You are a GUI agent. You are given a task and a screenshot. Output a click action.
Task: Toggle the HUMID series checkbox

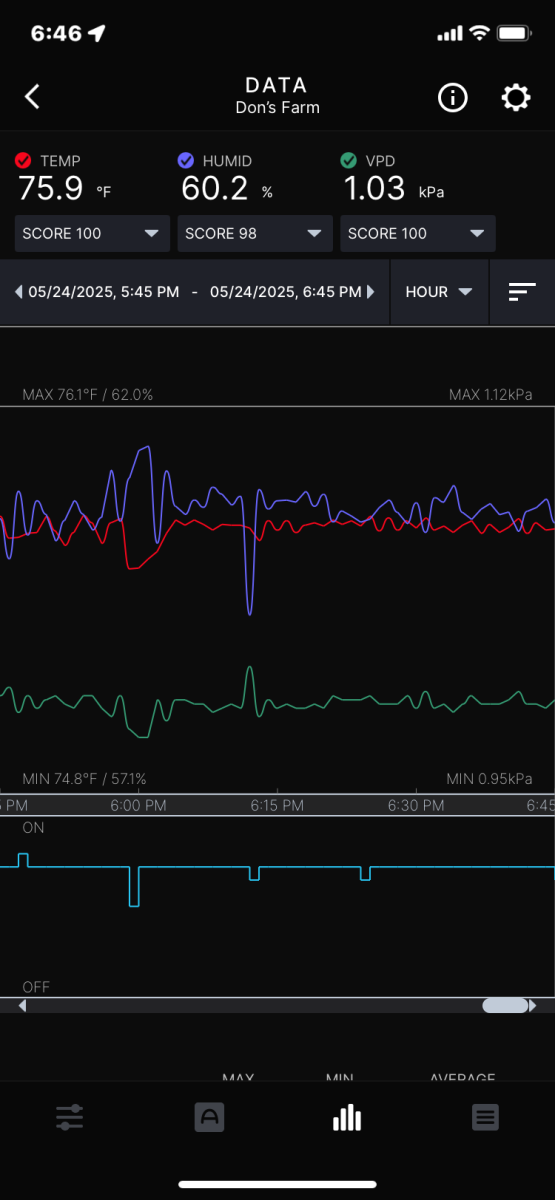coord(185,160)
